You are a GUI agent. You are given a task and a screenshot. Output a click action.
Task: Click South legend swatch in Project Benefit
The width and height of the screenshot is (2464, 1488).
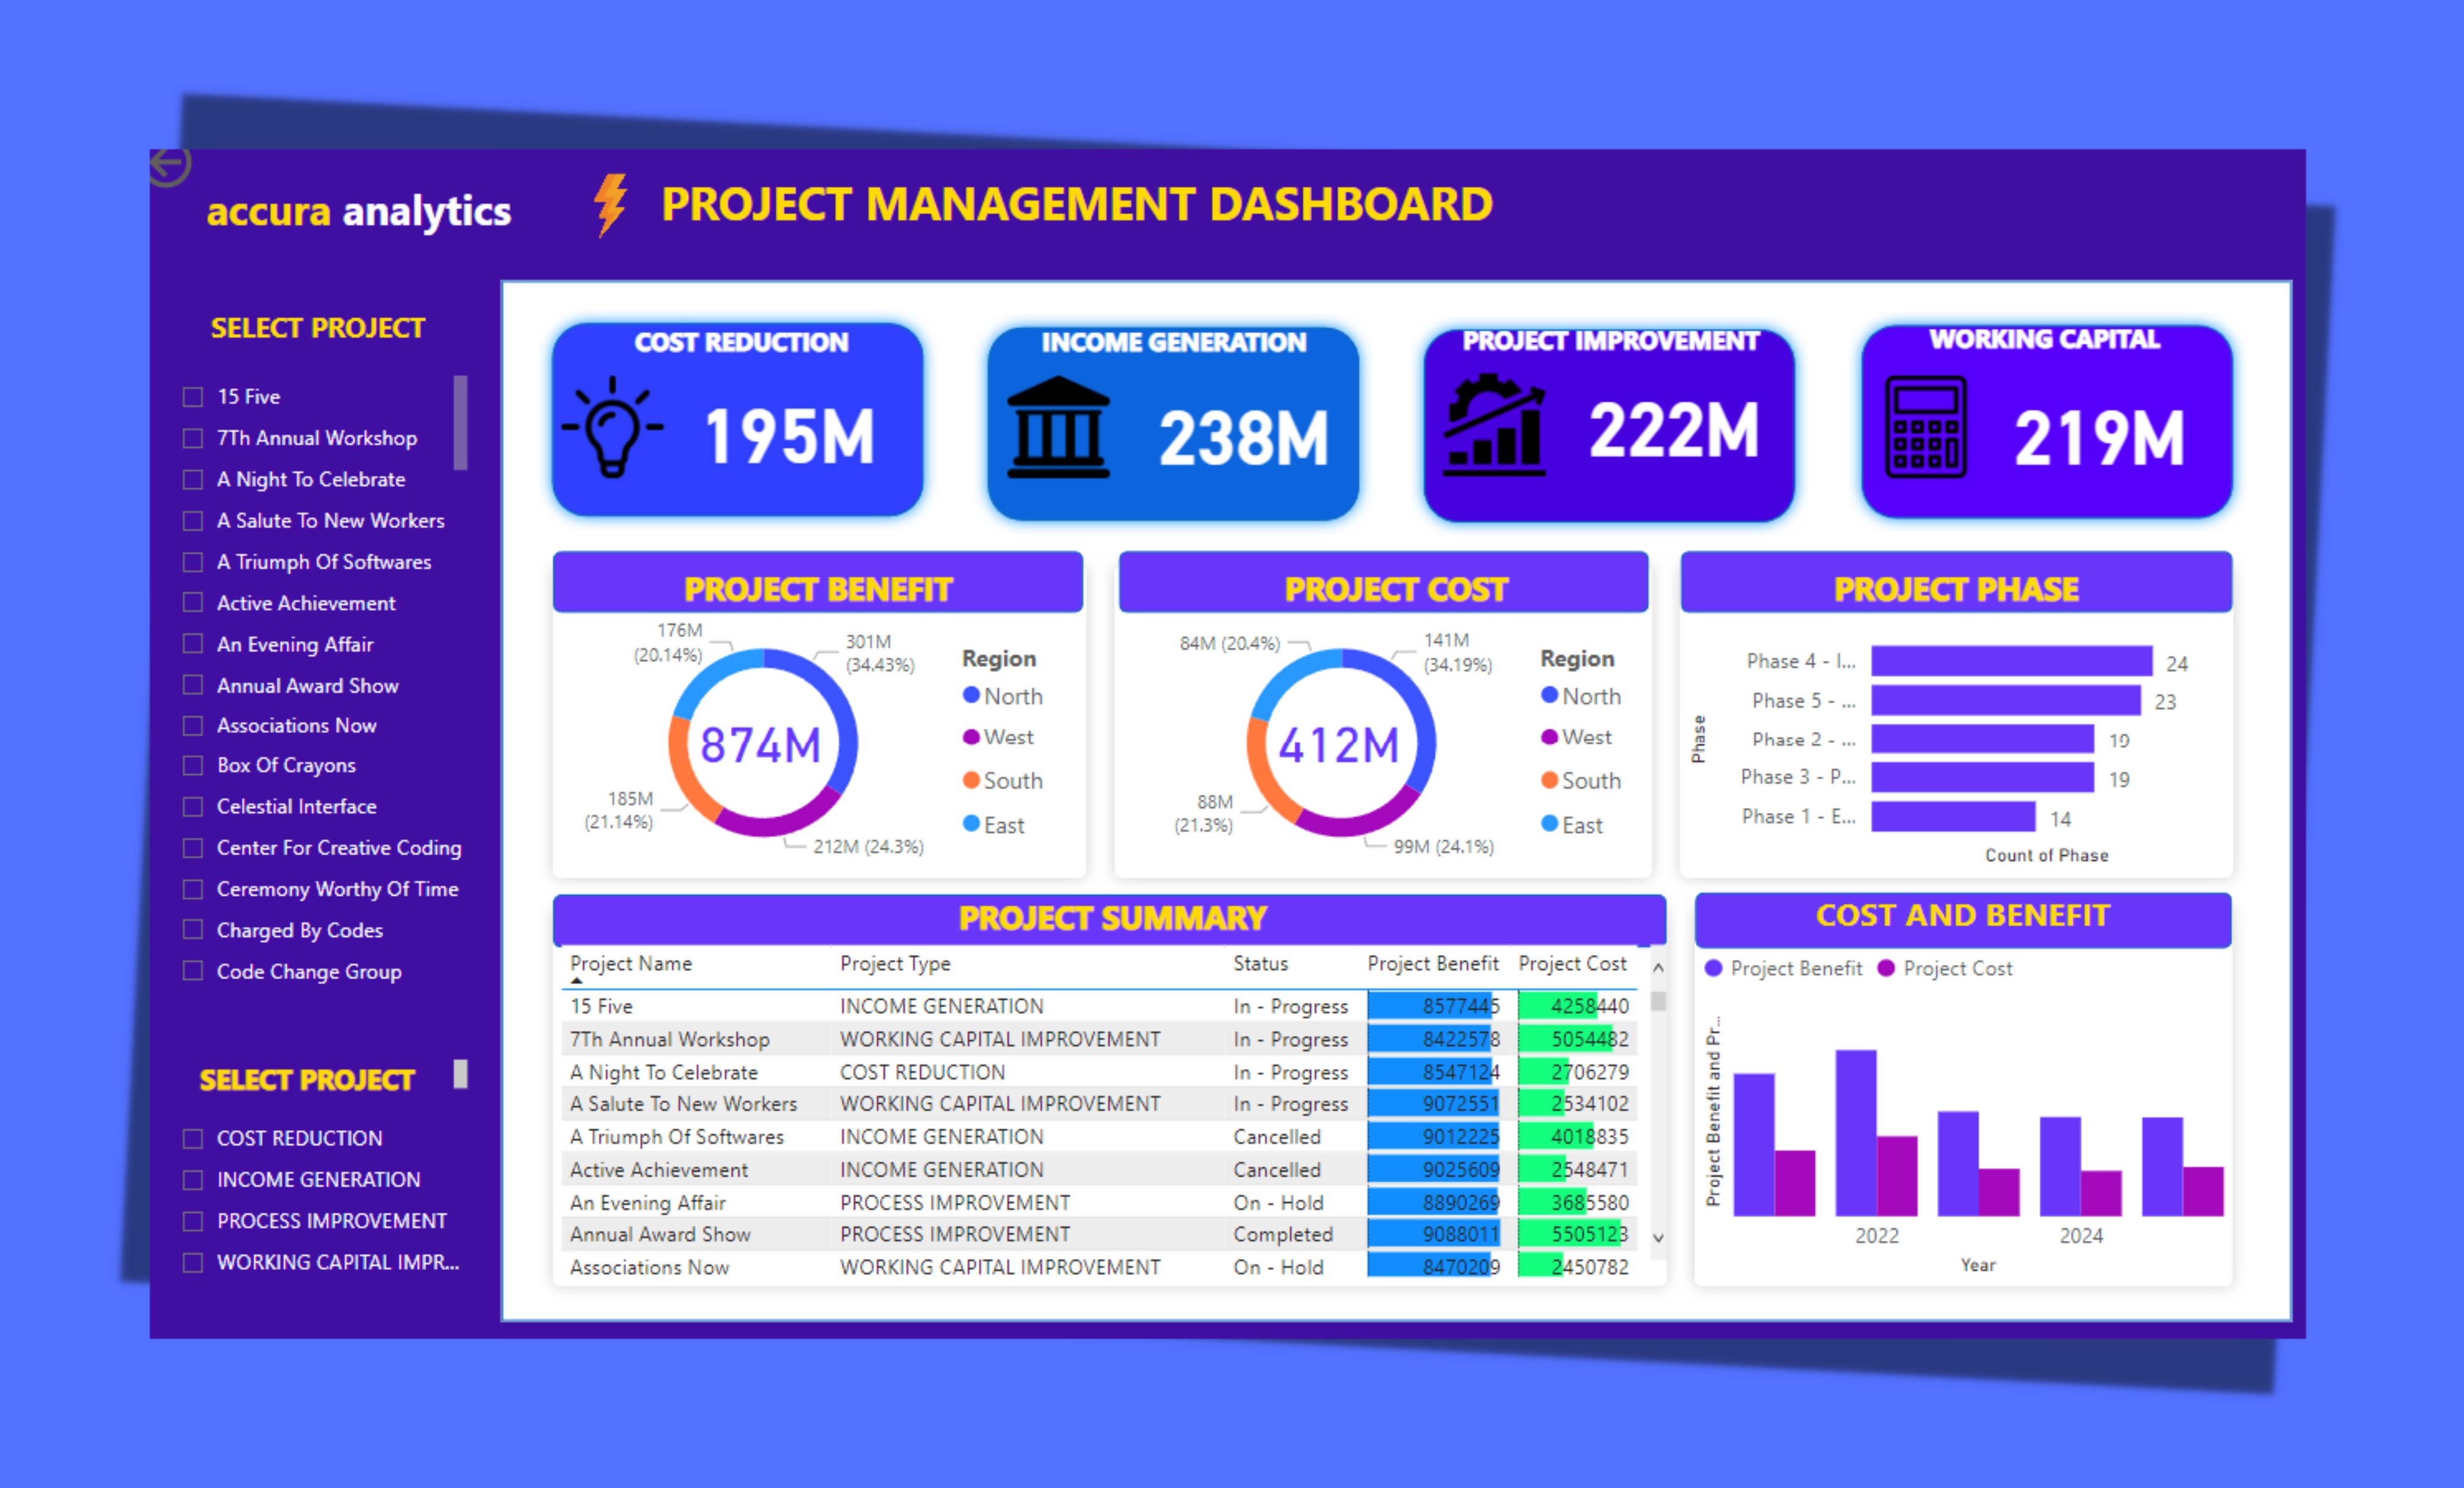point(971,780)
